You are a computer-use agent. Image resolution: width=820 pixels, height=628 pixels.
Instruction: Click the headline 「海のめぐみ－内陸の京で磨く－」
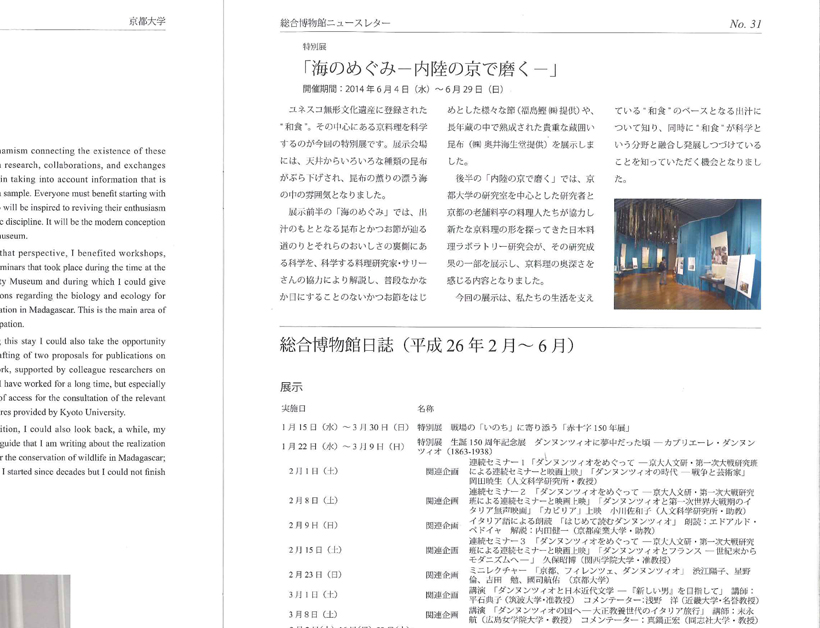(x=429, y=68)
